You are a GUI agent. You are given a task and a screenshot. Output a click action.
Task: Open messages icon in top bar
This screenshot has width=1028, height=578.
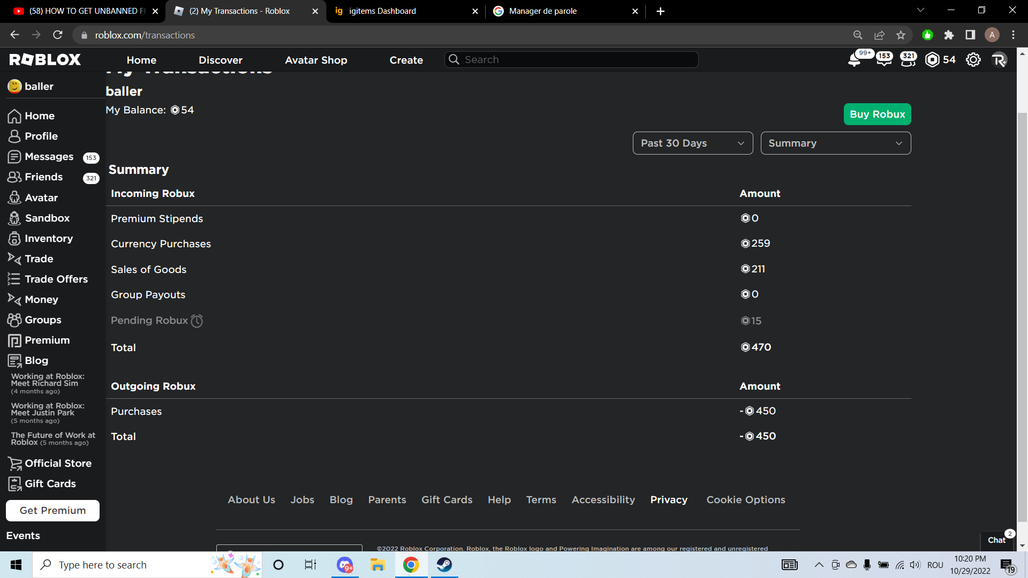pos(884,60)
